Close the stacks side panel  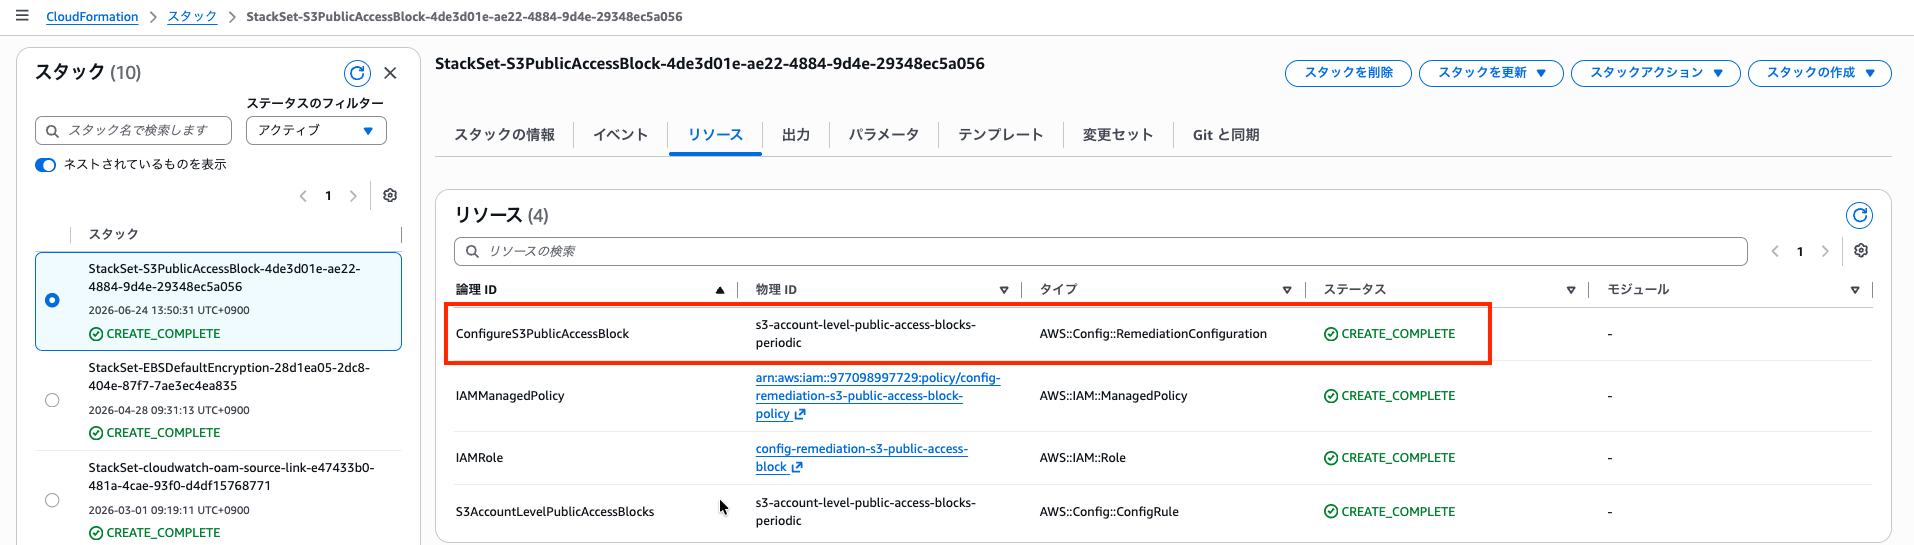390,73
